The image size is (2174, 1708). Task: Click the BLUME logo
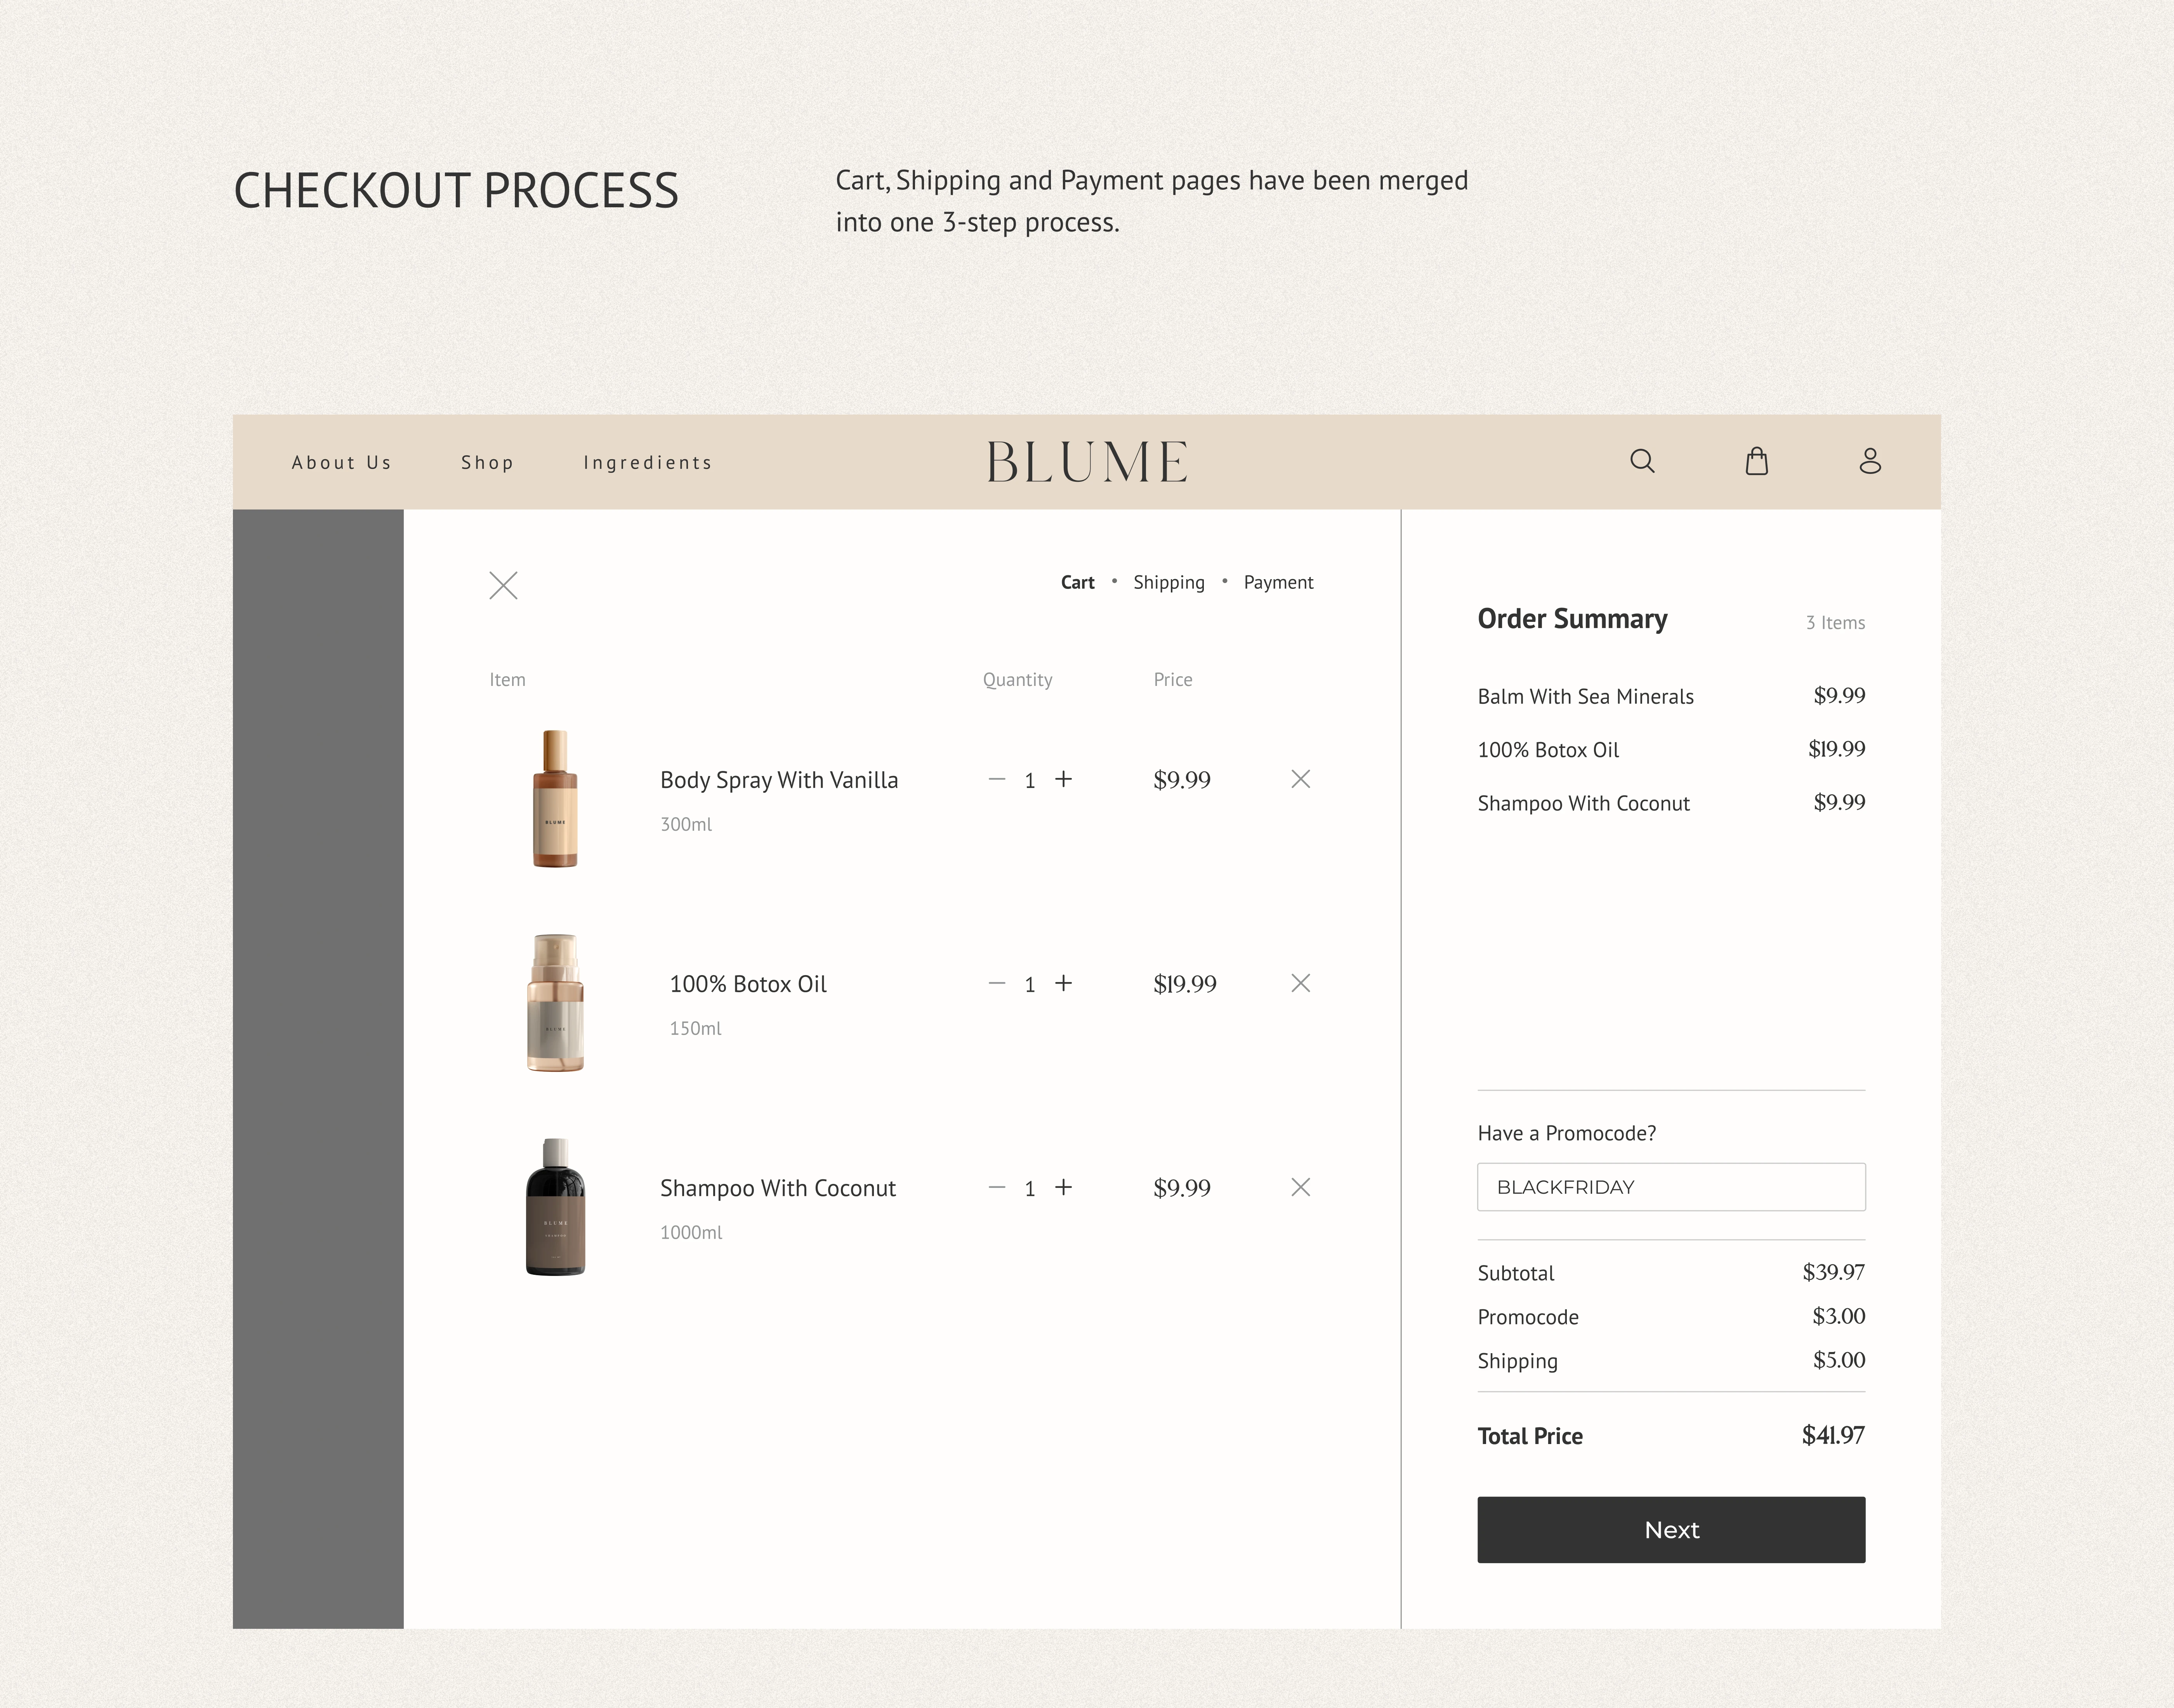pos(1087,462)
